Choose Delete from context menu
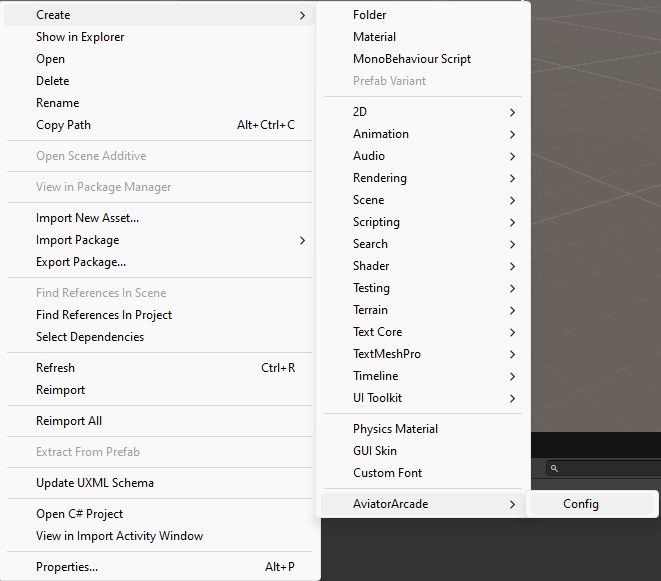Viewport: 661px width, 581px height. (x=159, y=81)
